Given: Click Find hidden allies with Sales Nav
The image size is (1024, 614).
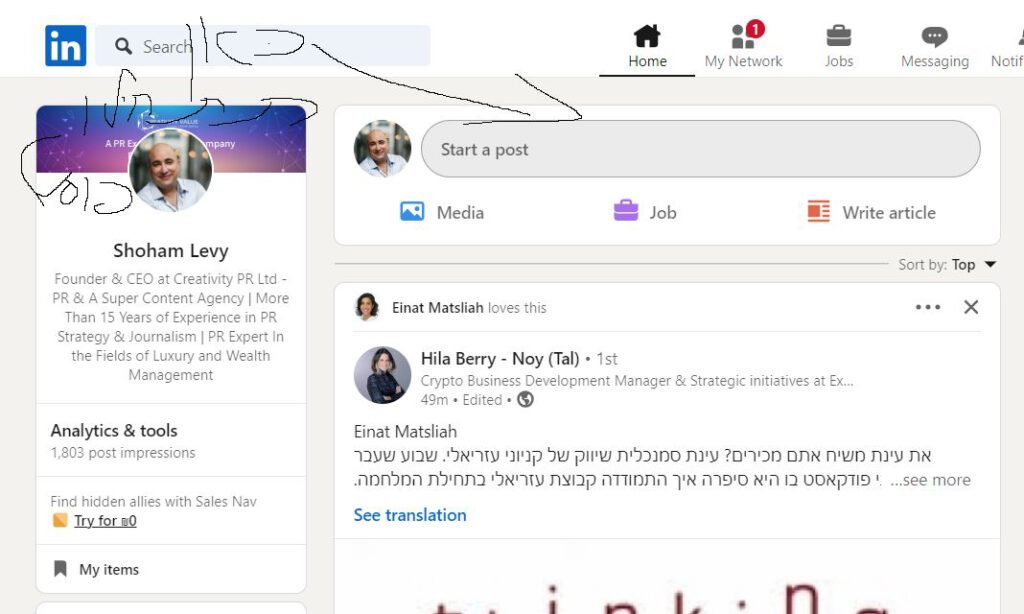Looking at the screenshot, I should pyautogui.click(x=153, y=501).
